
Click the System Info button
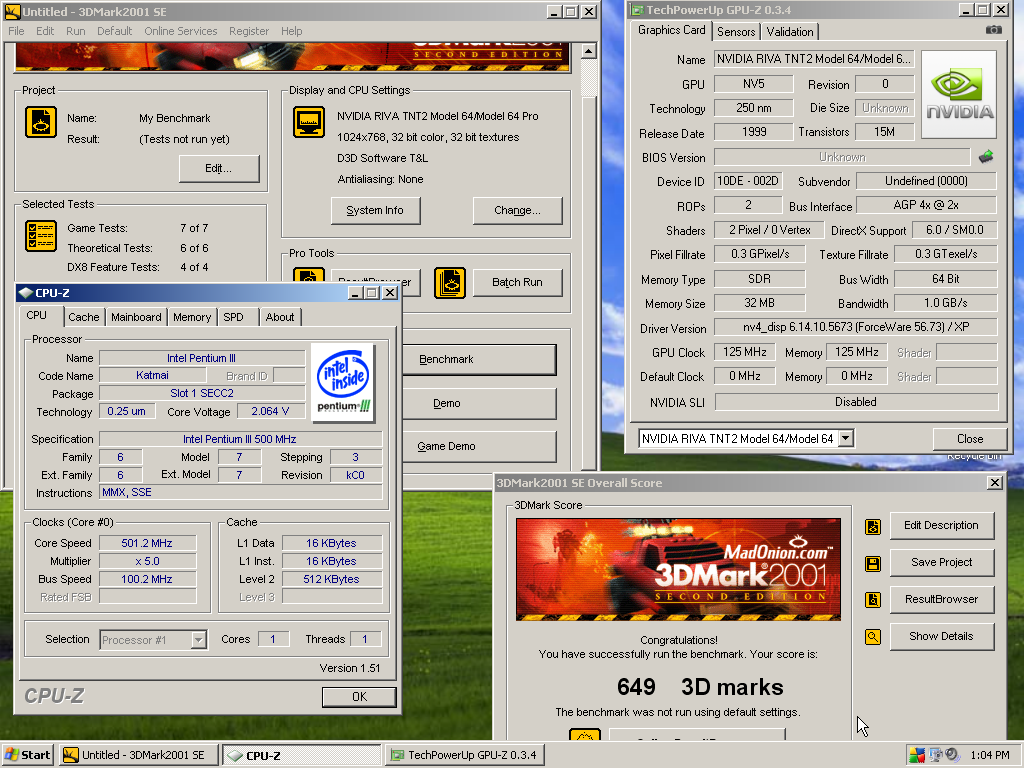pos(375,210)
